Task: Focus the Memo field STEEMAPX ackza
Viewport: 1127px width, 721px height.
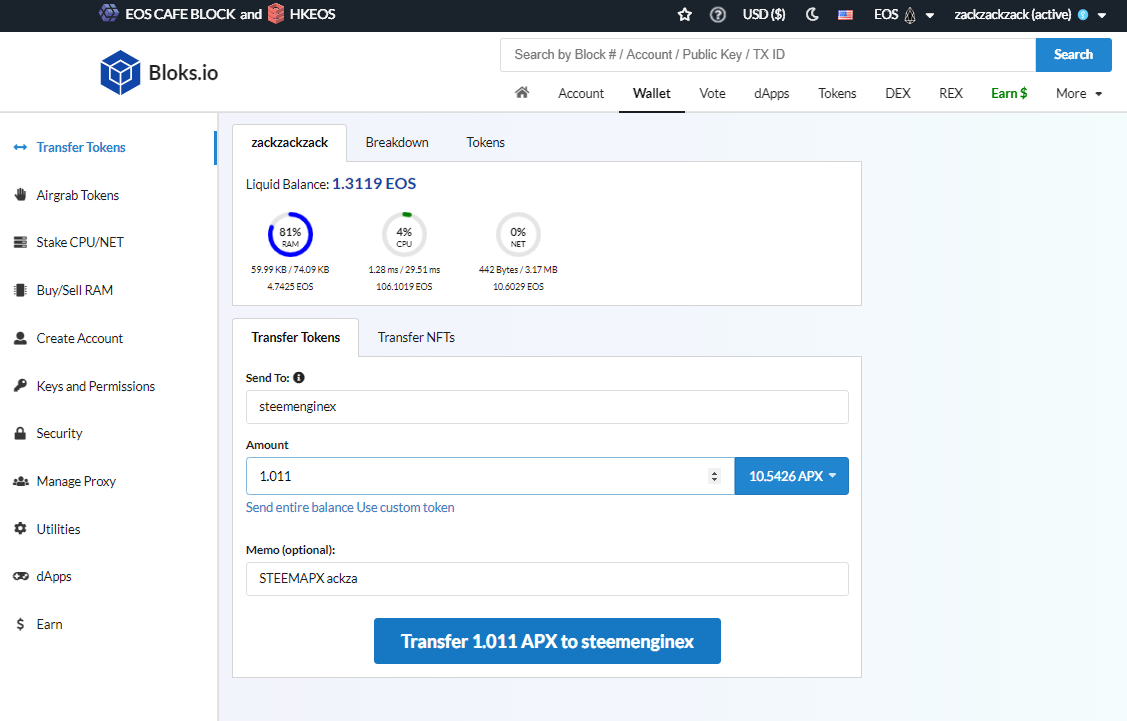Action: click(x=547, y=579)
